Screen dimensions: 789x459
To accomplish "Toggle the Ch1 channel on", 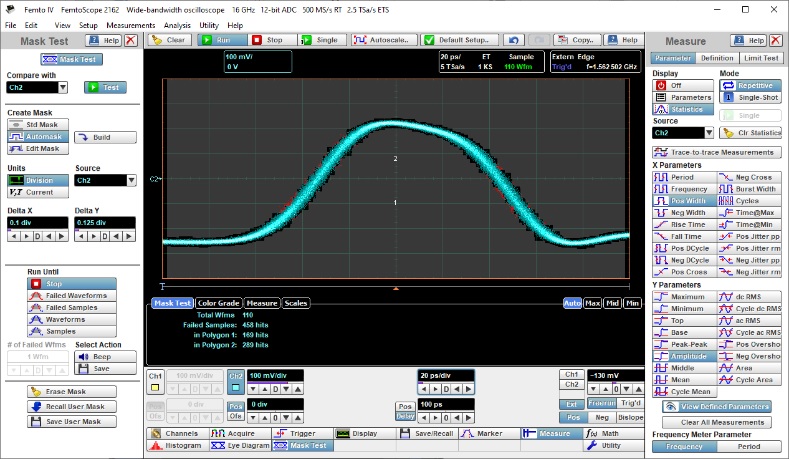I will (x=155, y=380).
